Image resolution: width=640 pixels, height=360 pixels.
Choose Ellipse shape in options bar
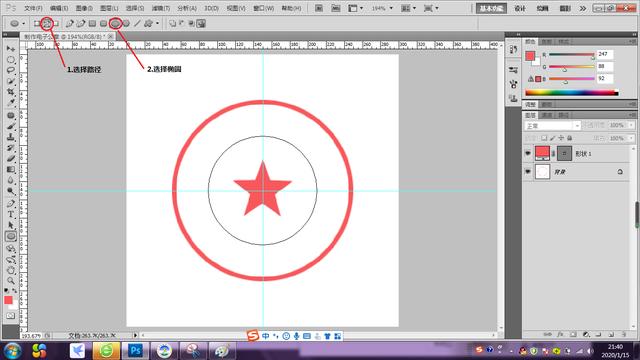tap(115, 24)
